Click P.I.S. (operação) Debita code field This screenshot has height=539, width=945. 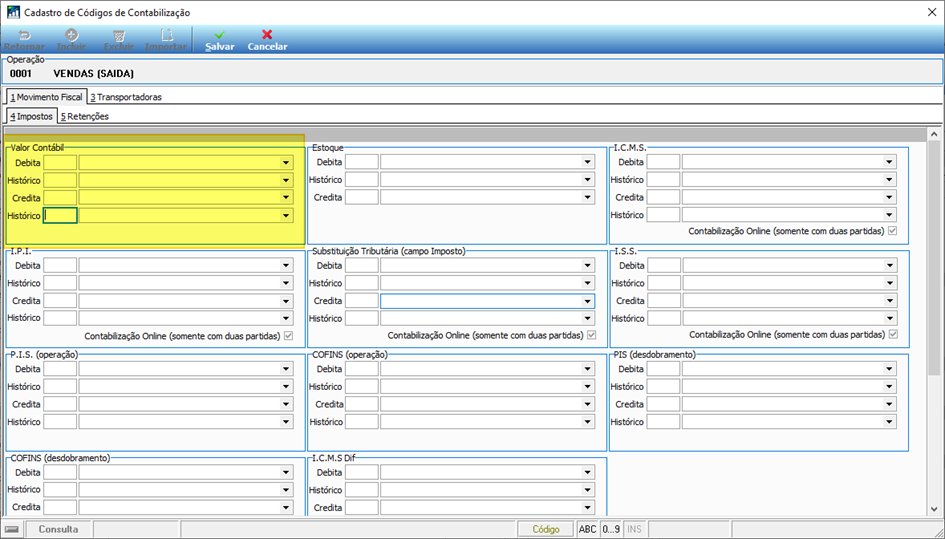tap(60, 369)
